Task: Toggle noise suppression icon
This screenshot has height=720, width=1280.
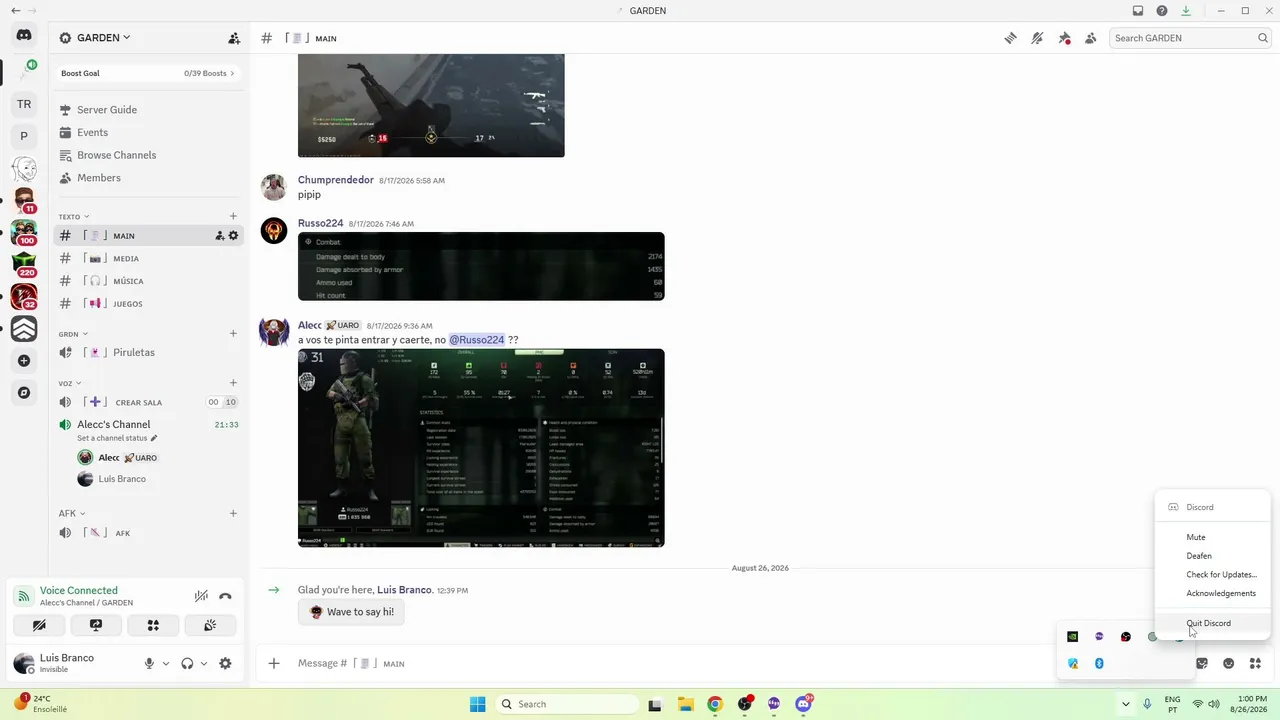Action: point(201,596)
